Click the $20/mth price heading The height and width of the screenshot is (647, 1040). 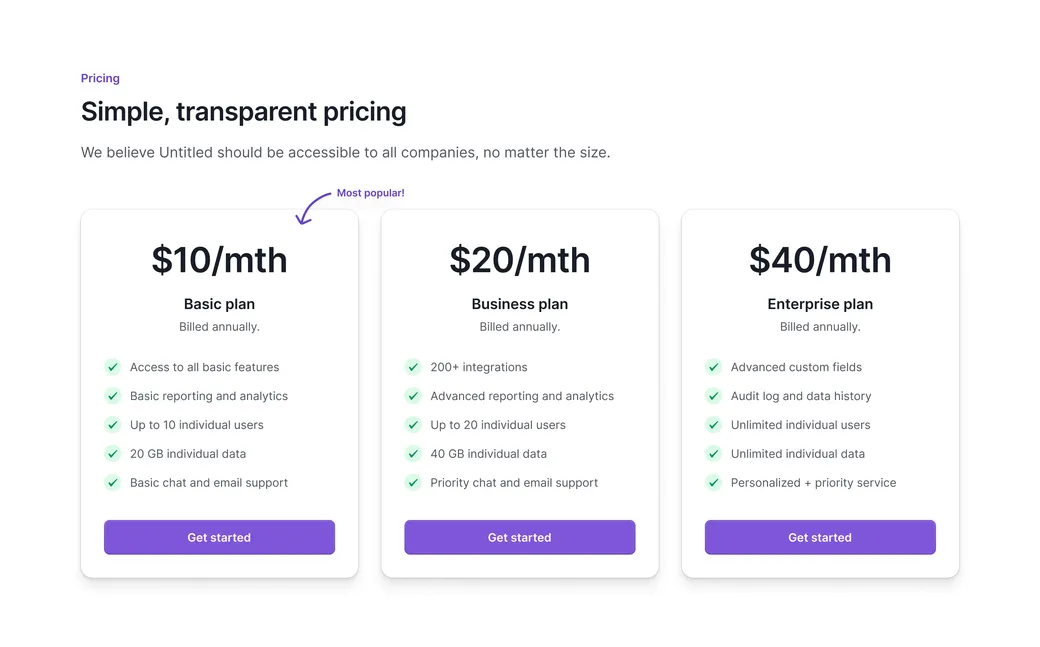click(519, 259)
